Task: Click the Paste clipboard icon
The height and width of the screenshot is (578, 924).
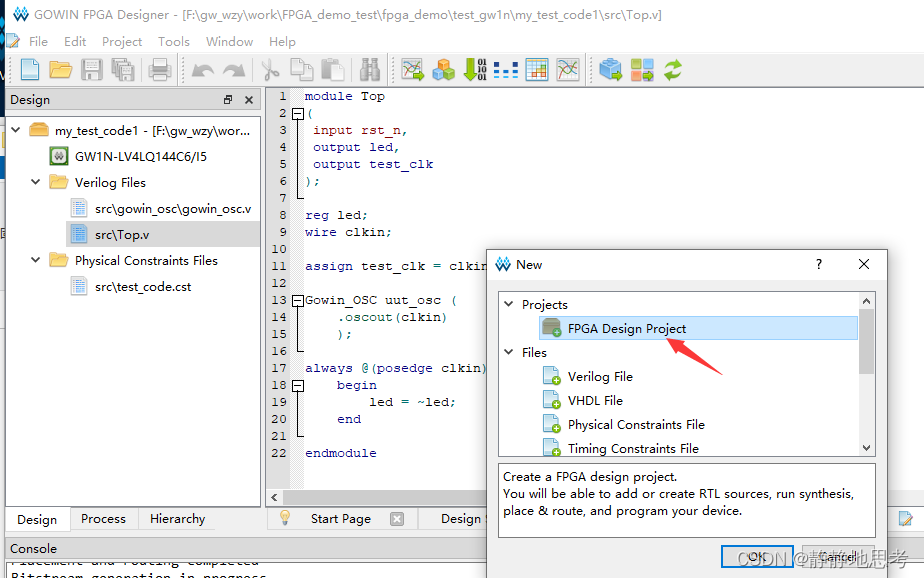Action: (333, 70)
